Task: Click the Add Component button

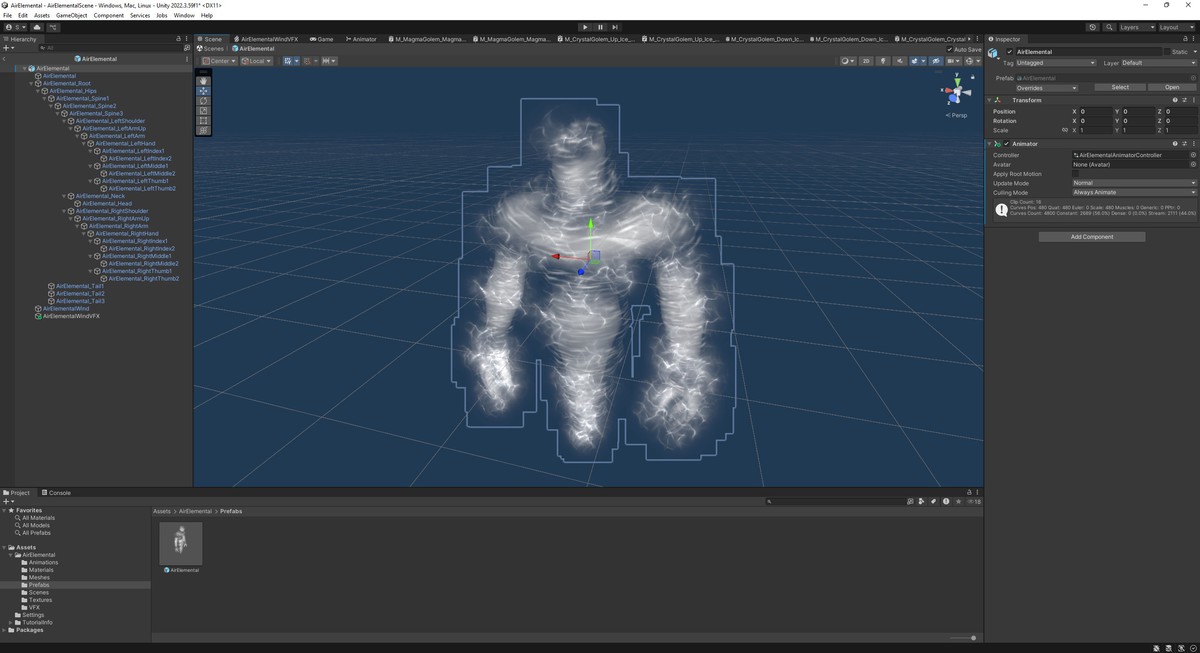Action: [x=1092, y=237]
